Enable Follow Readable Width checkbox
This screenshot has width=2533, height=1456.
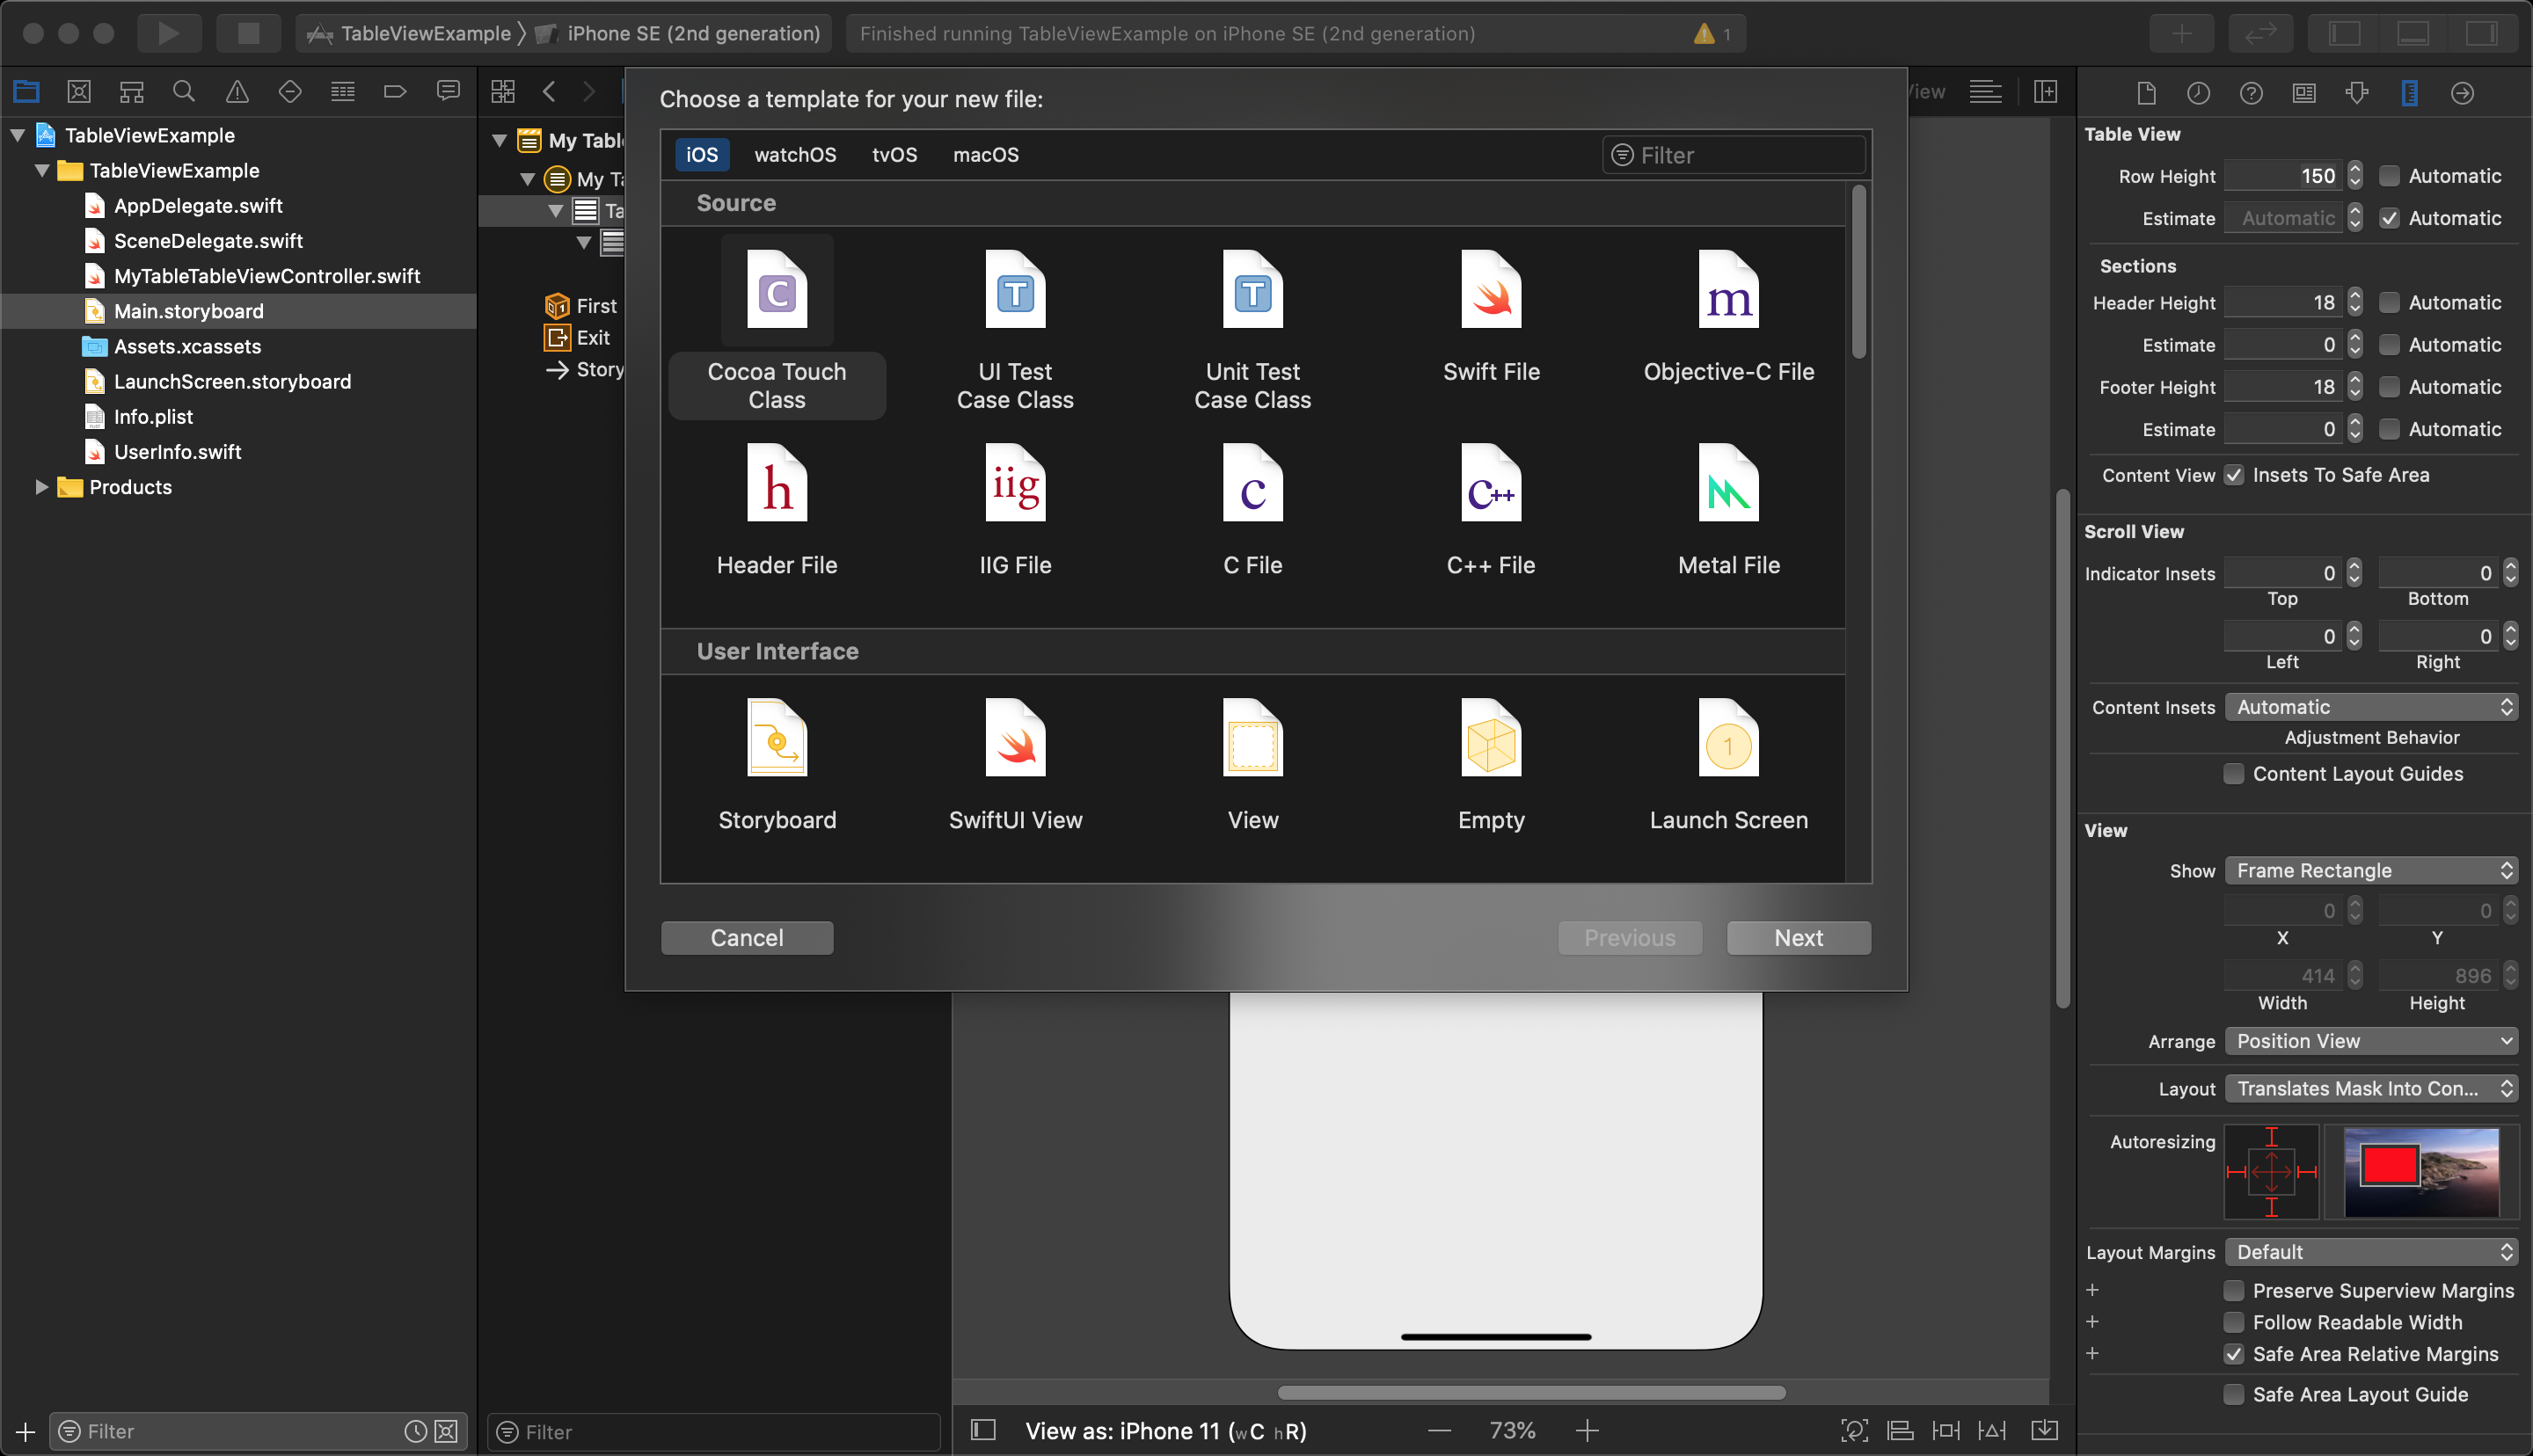pos(2233,1322)
